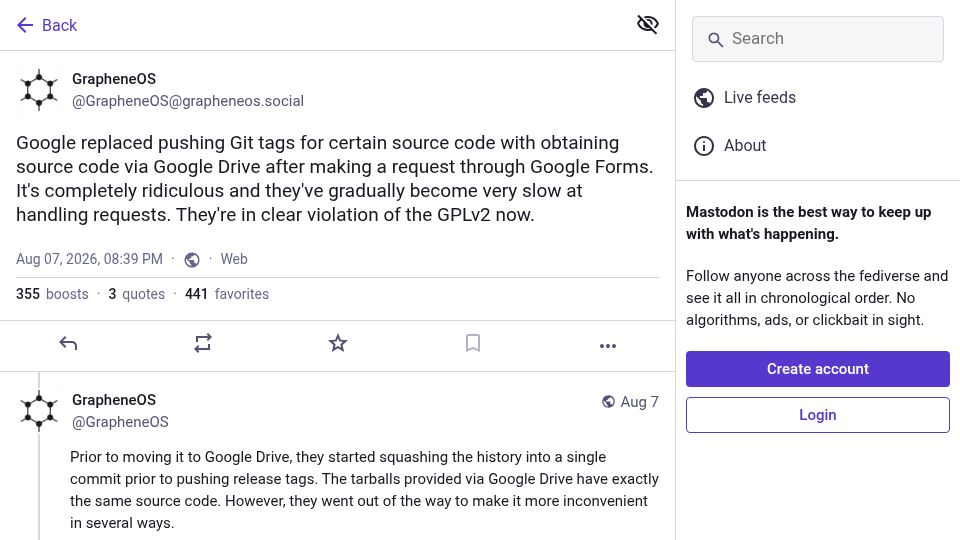This screenshot has width=960, height=540.
Task: Click 'Mastodon is the best way' heading
Action: tap(808, 223)
